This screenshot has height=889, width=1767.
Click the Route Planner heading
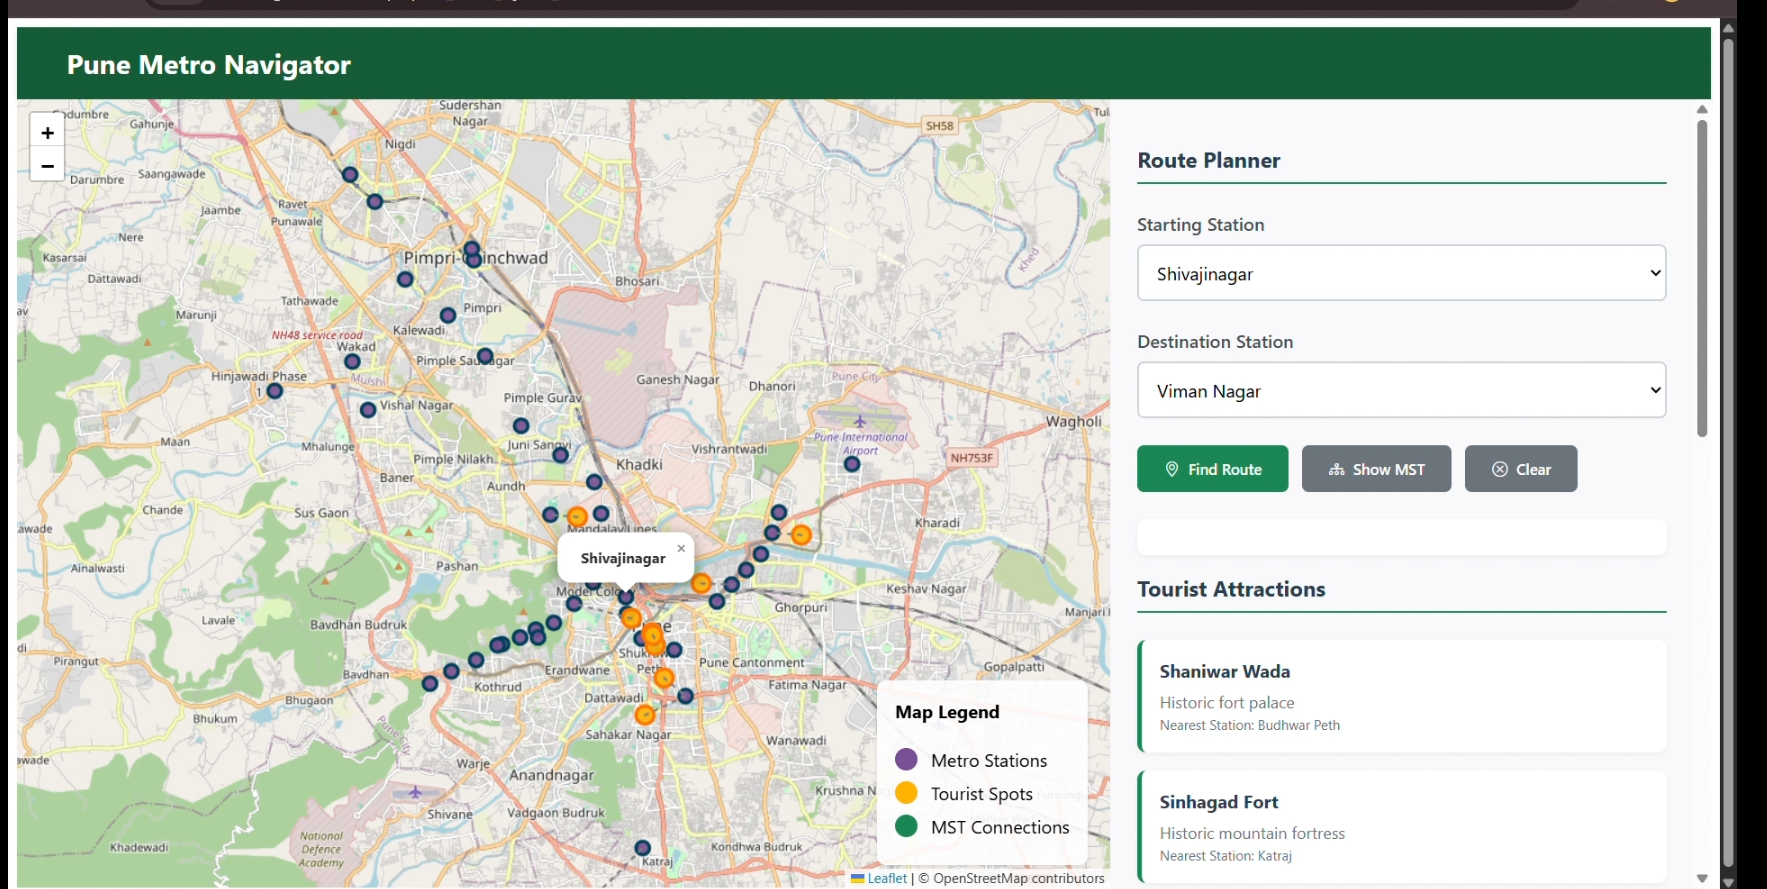(1209, 160)
